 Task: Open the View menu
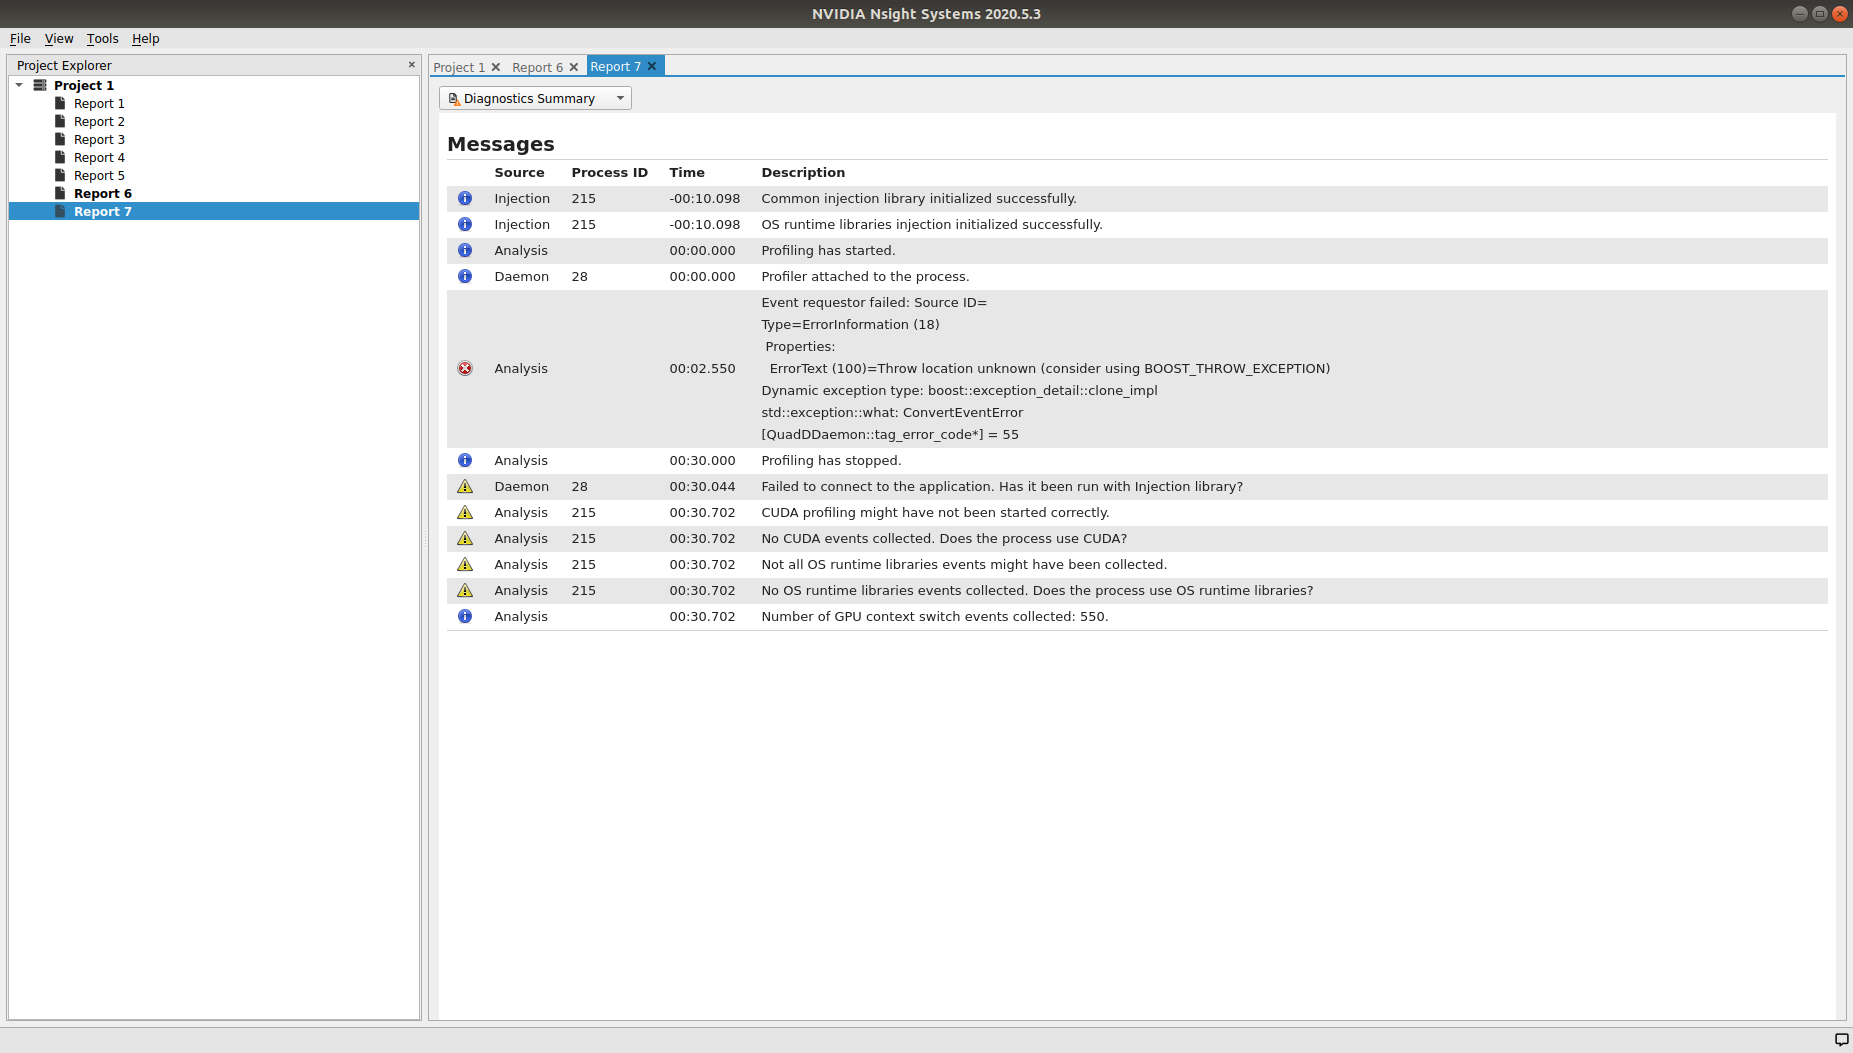[x=59, y=39]
